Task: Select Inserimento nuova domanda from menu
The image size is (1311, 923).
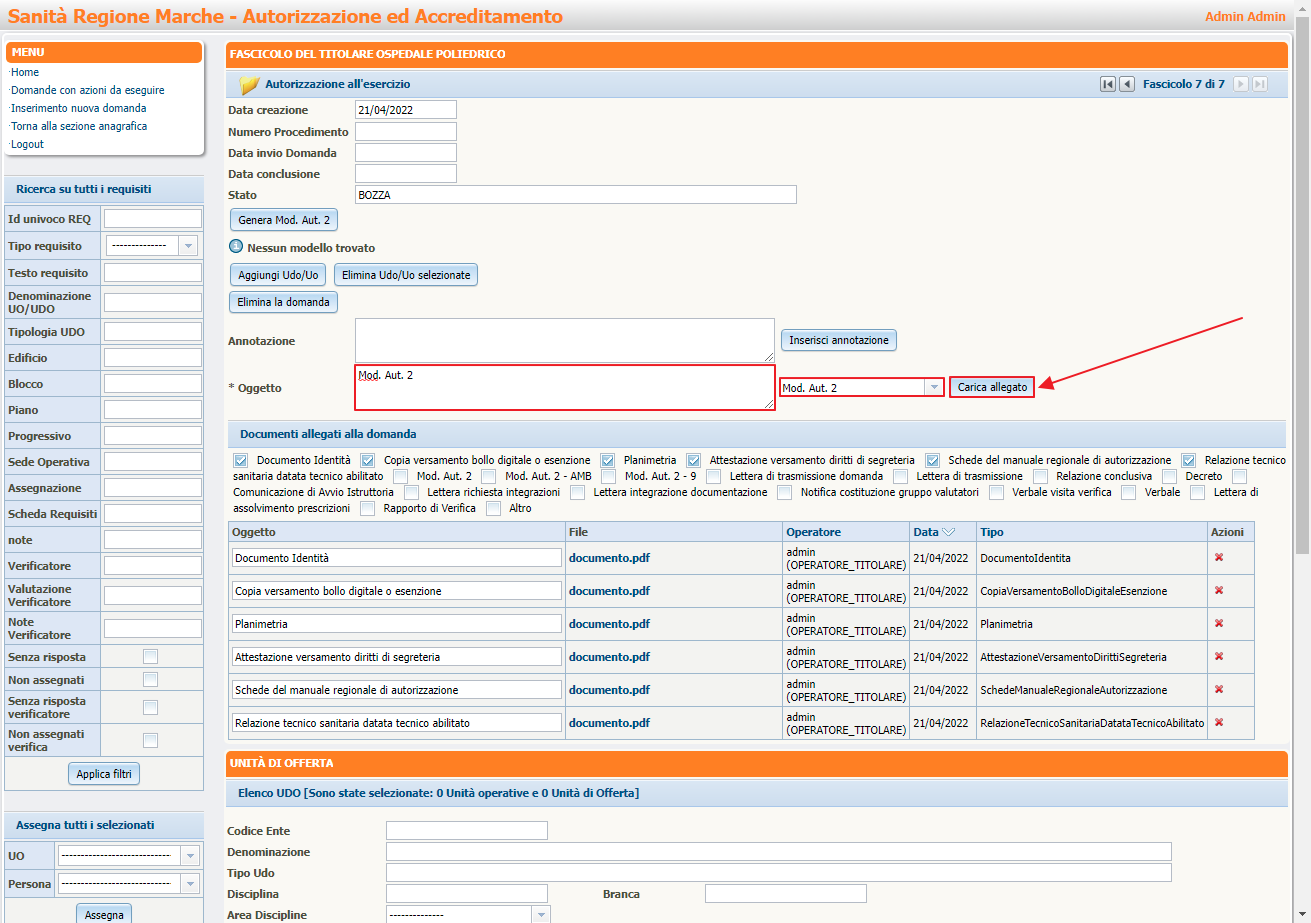Action: (79, 108)
